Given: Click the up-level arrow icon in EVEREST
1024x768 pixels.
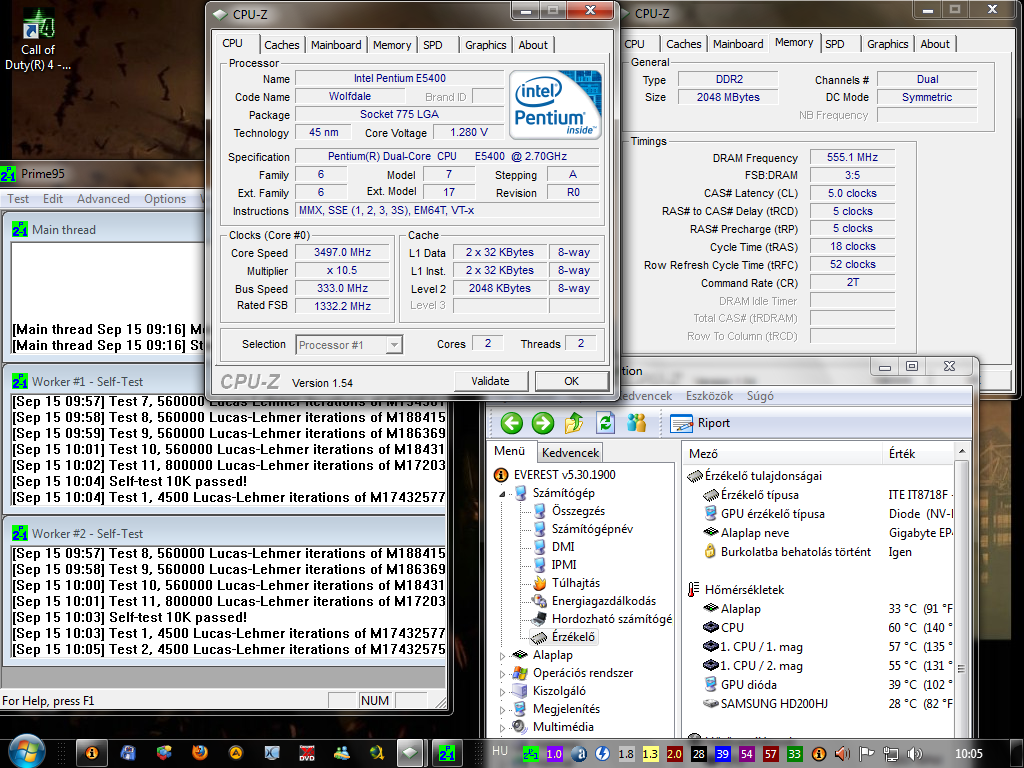Looking at the screenshot, I should coord(573,423).
